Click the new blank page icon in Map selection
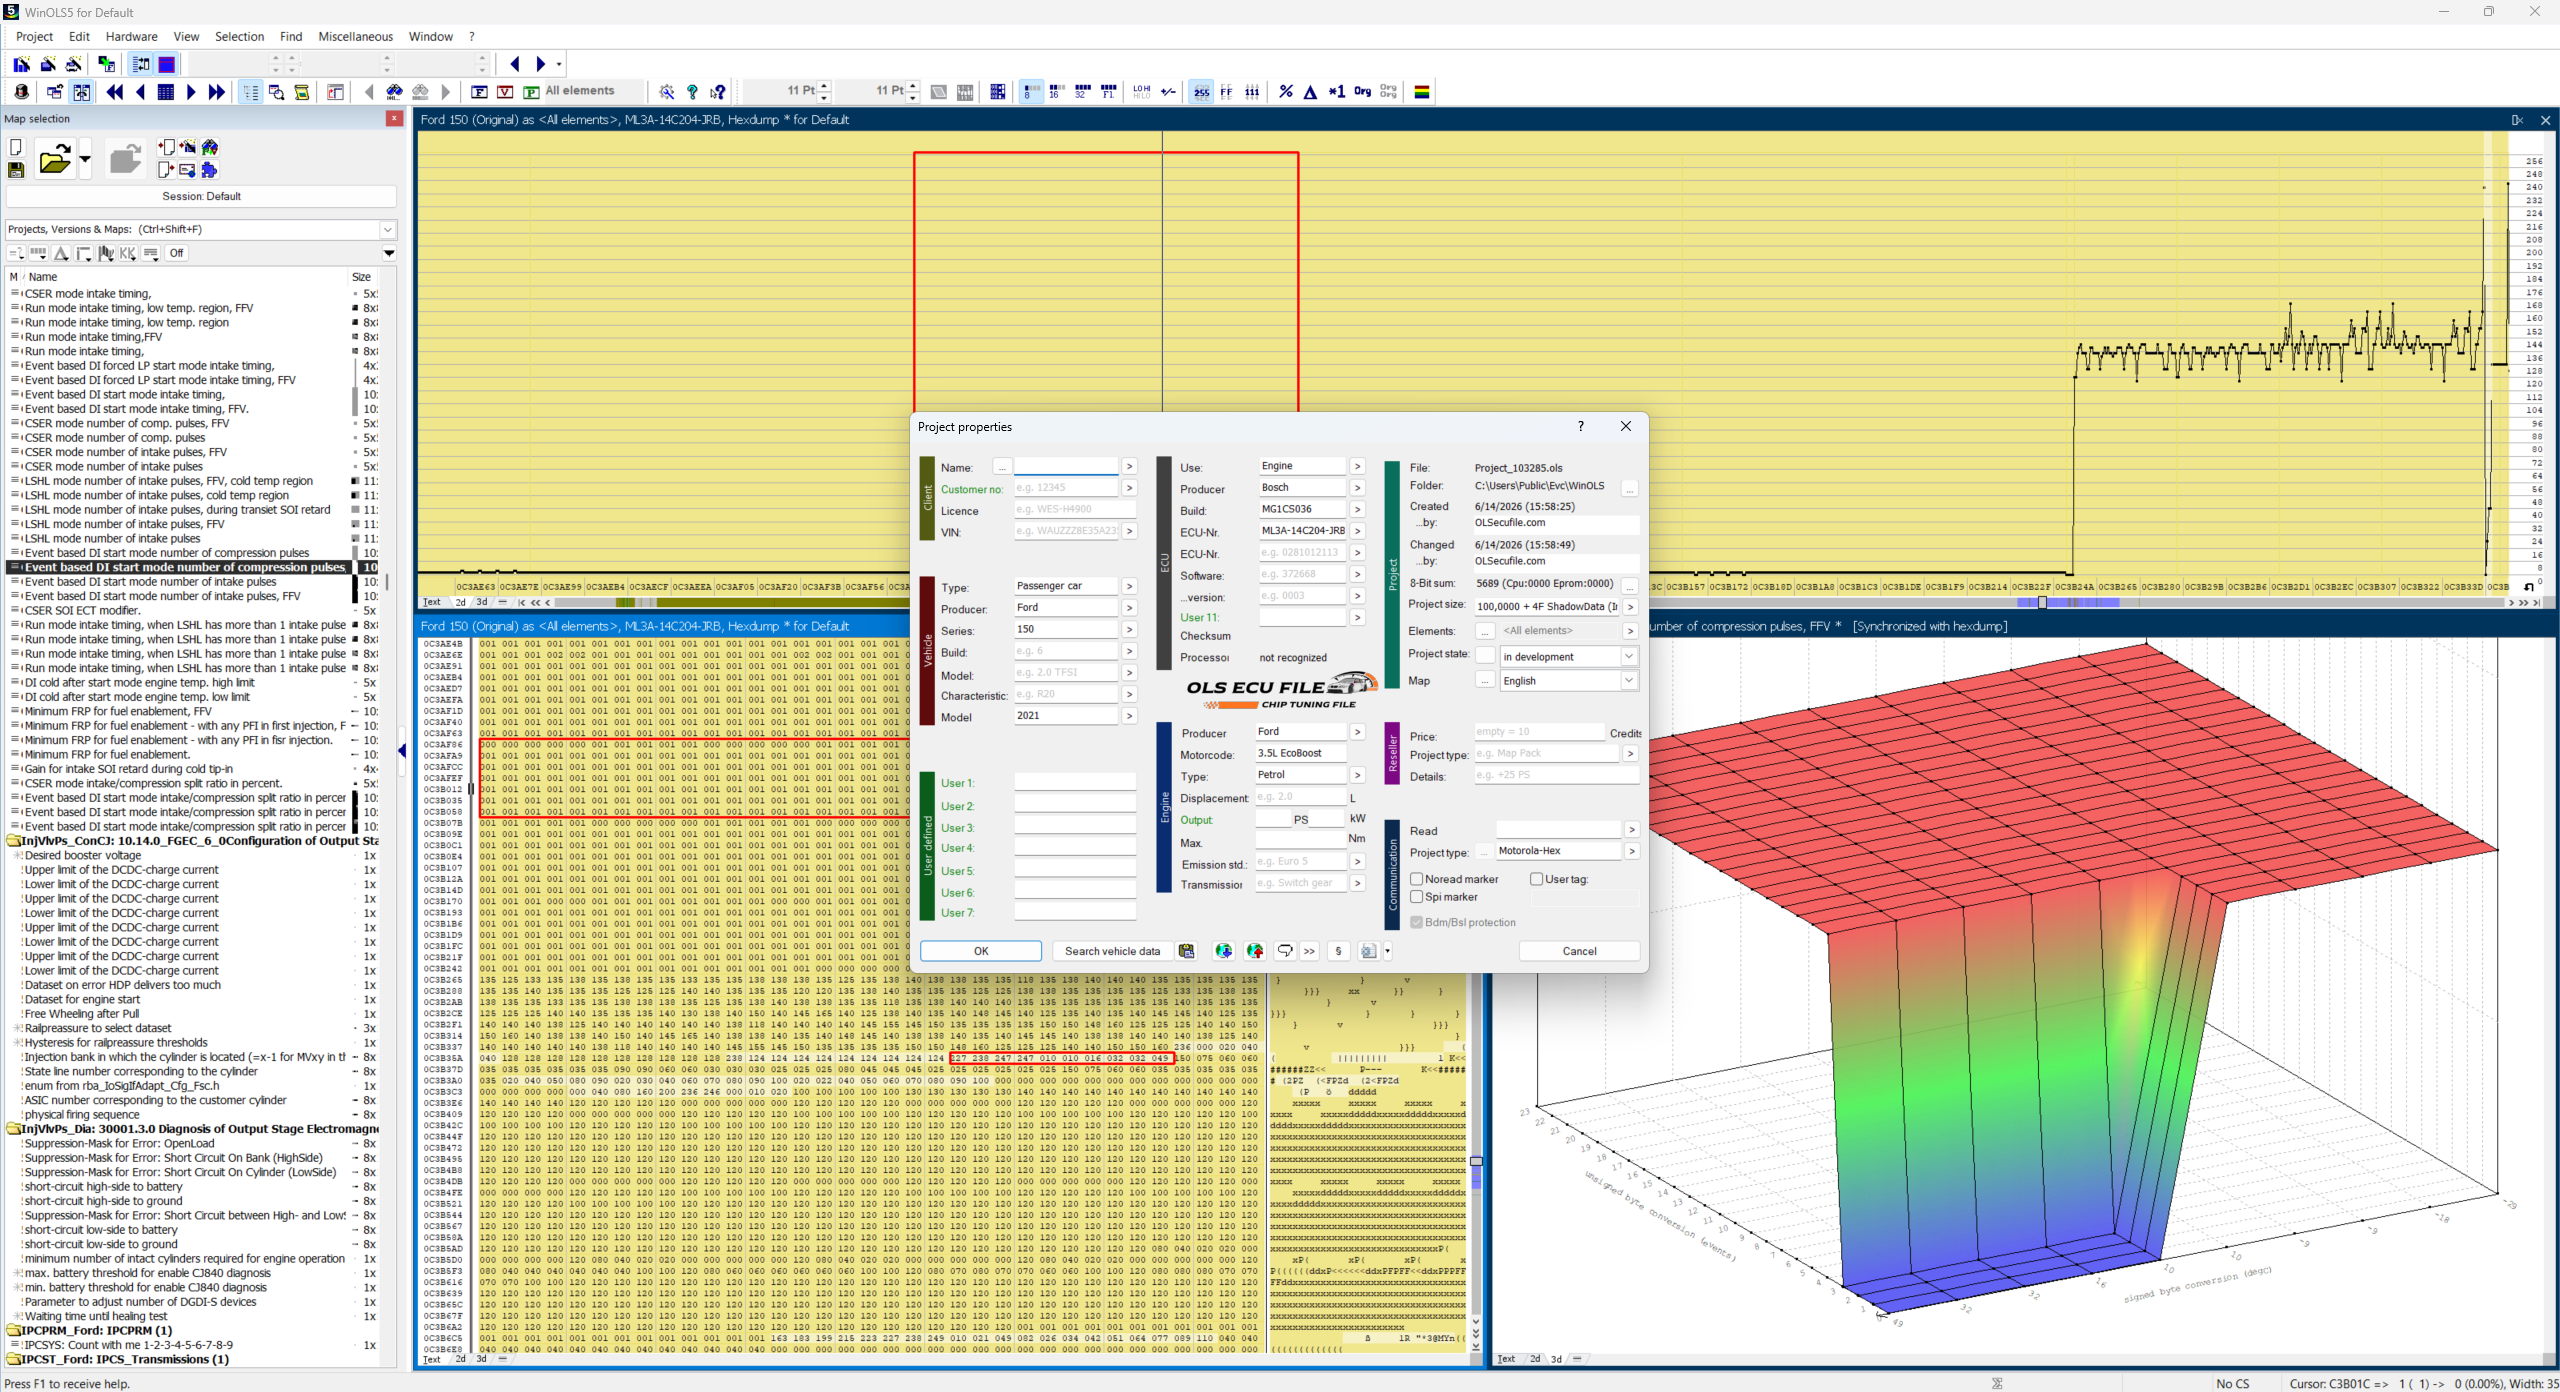2560x1392 pixels. pyautogui.click(x=16, y=147)
